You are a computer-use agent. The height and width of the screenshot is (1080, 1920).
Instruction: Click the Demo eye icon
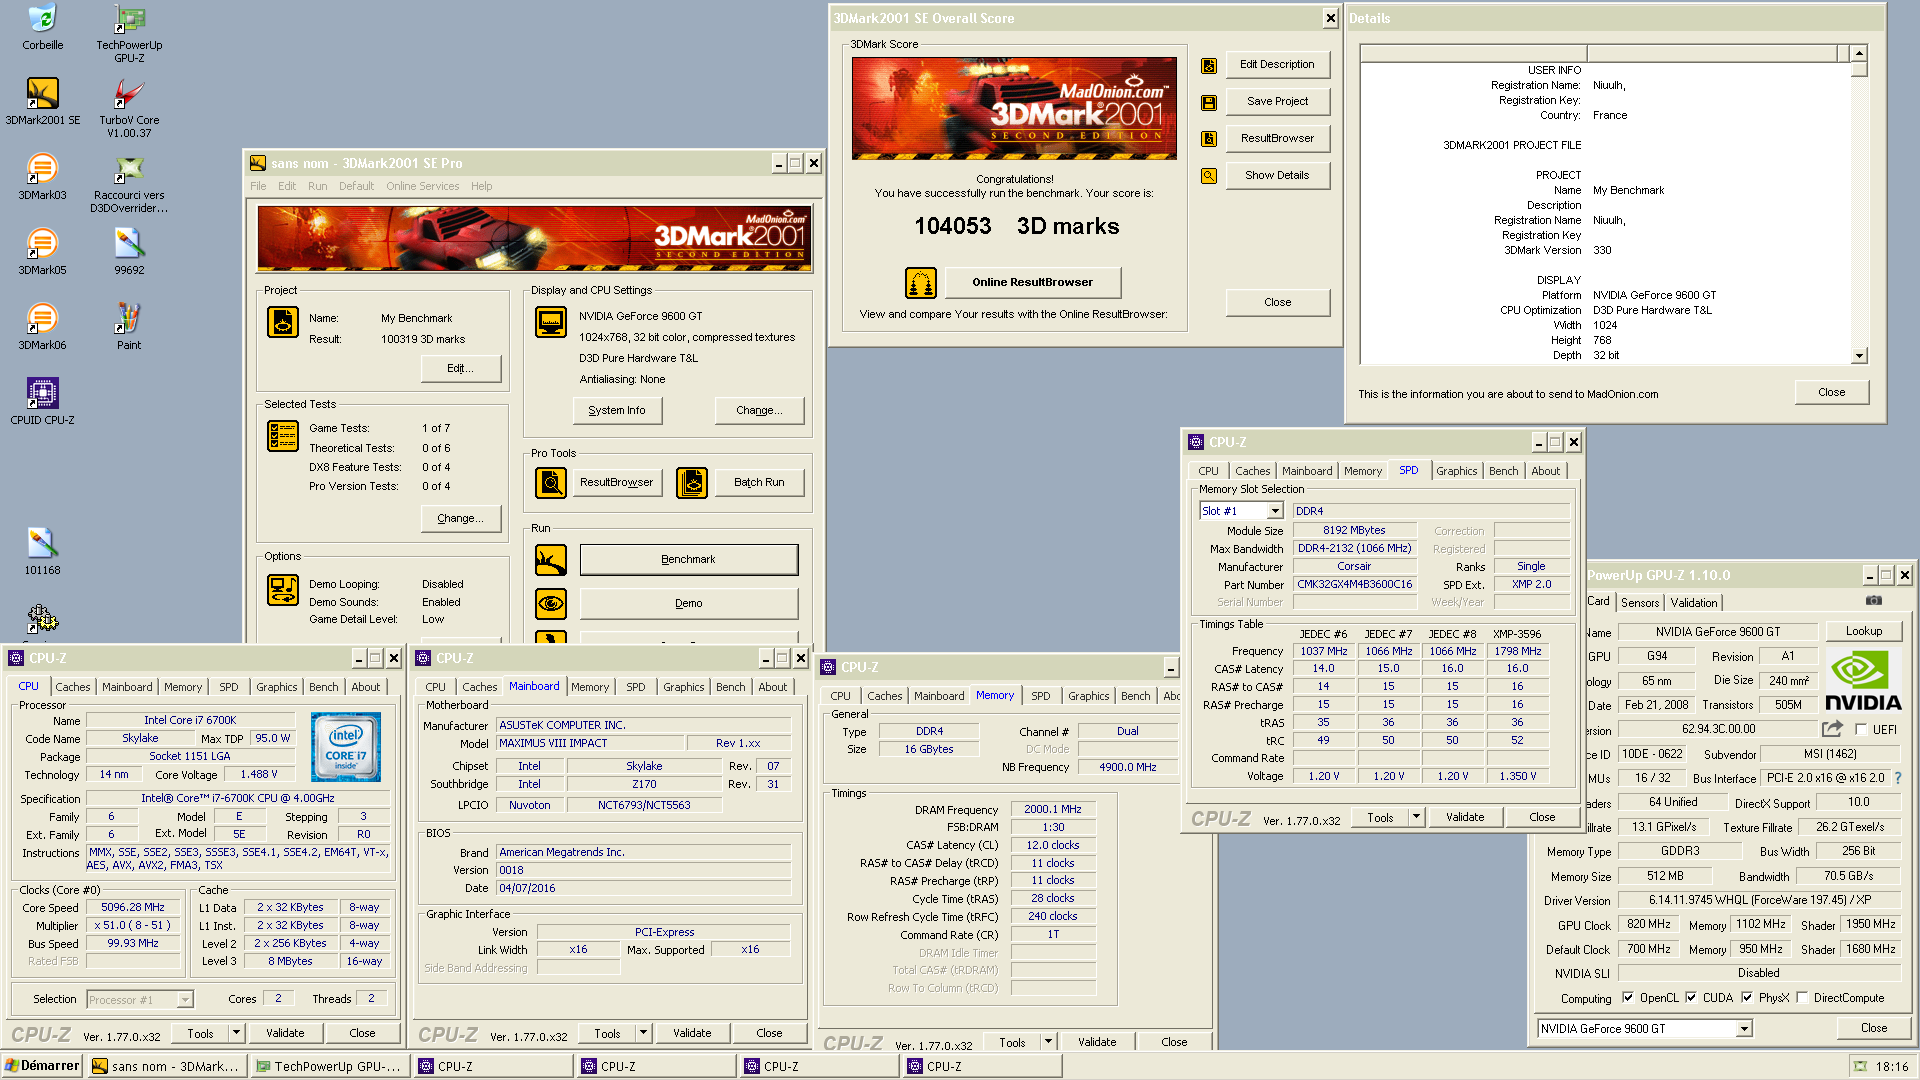pos(551,604)
